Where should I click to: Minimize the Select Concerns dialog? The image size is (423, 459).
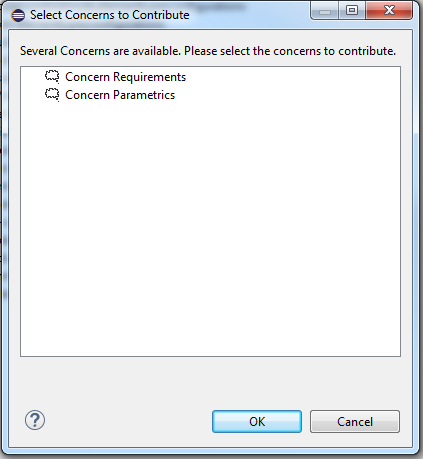[x=325, y=11]
